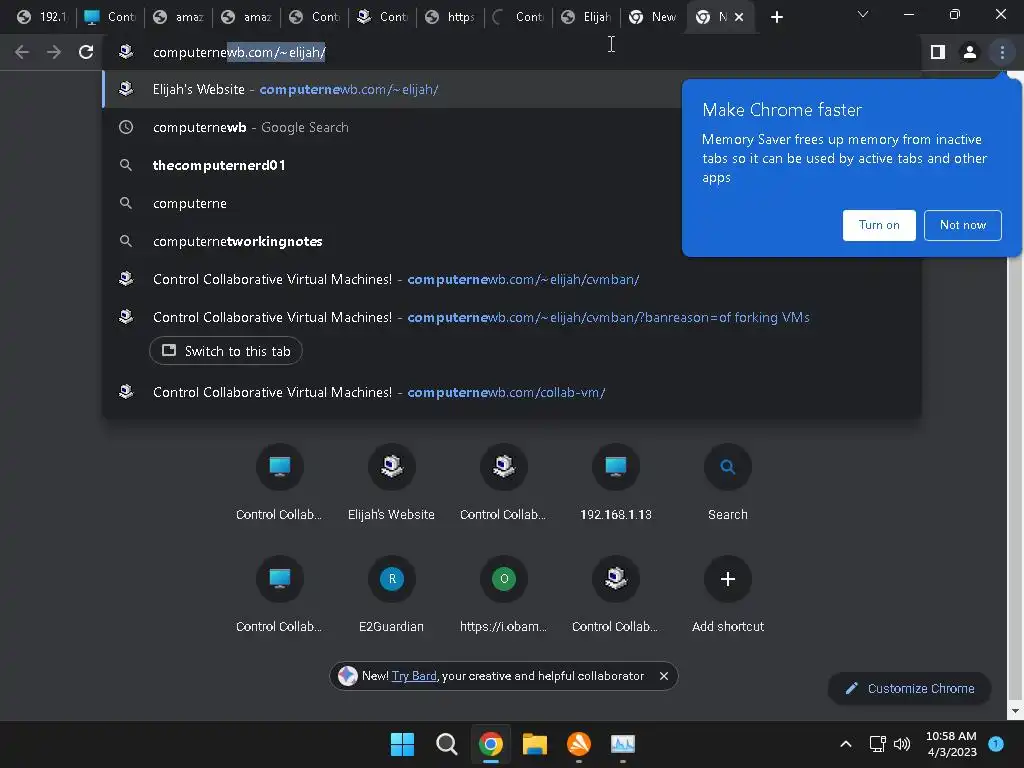
Task: Click Turn on for Memory Saver
Action: (879, 225)
